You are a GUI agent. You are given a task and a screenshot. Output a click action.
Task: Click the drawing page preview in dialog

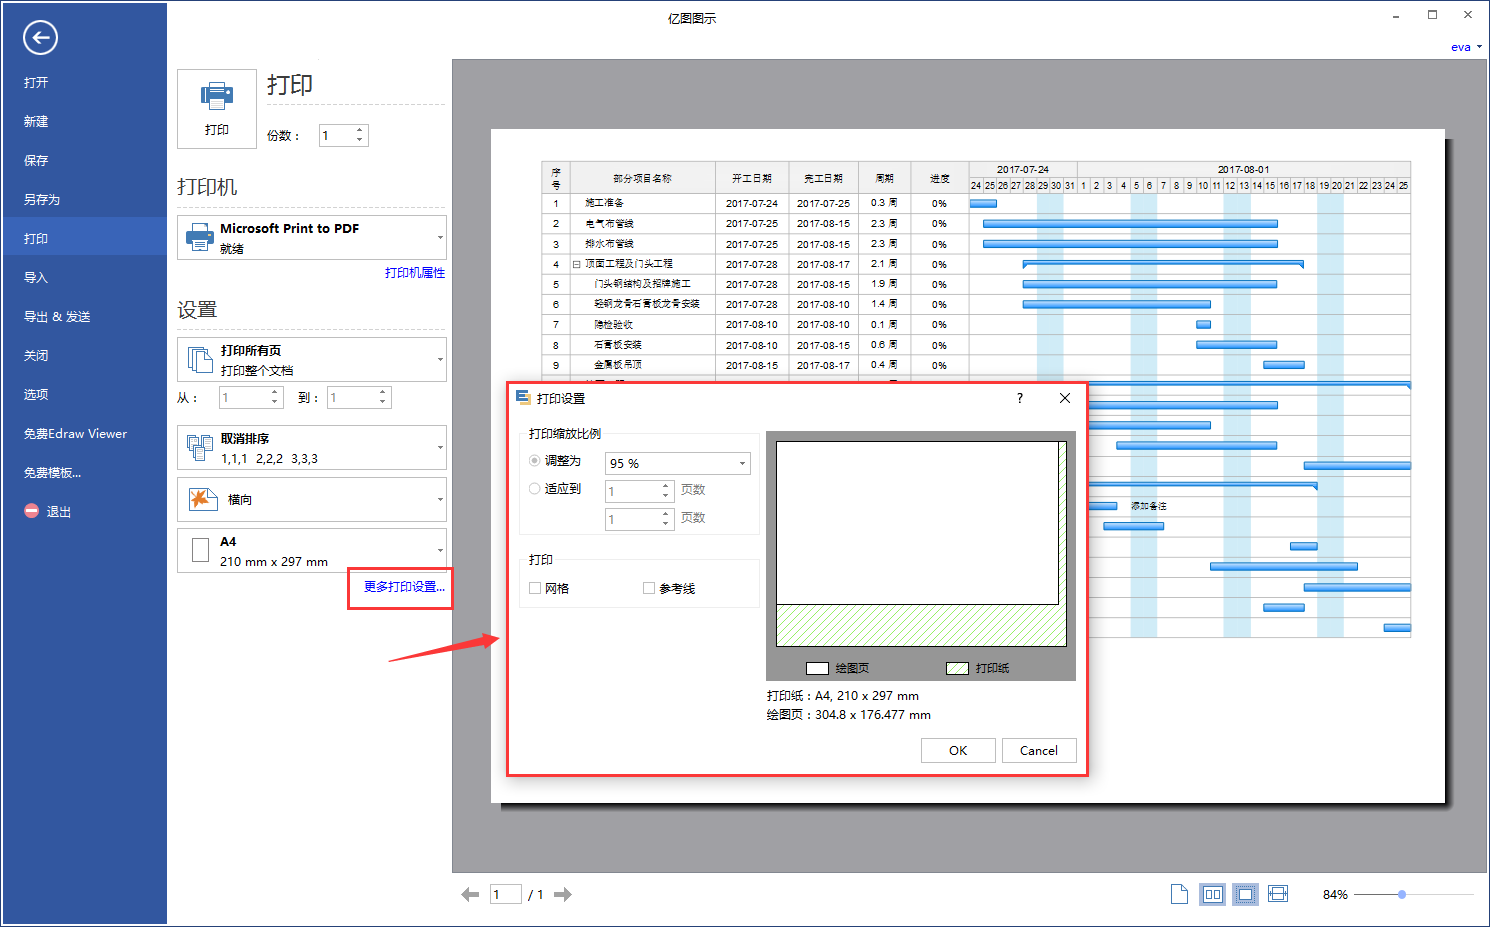click(x=917, y=523)
